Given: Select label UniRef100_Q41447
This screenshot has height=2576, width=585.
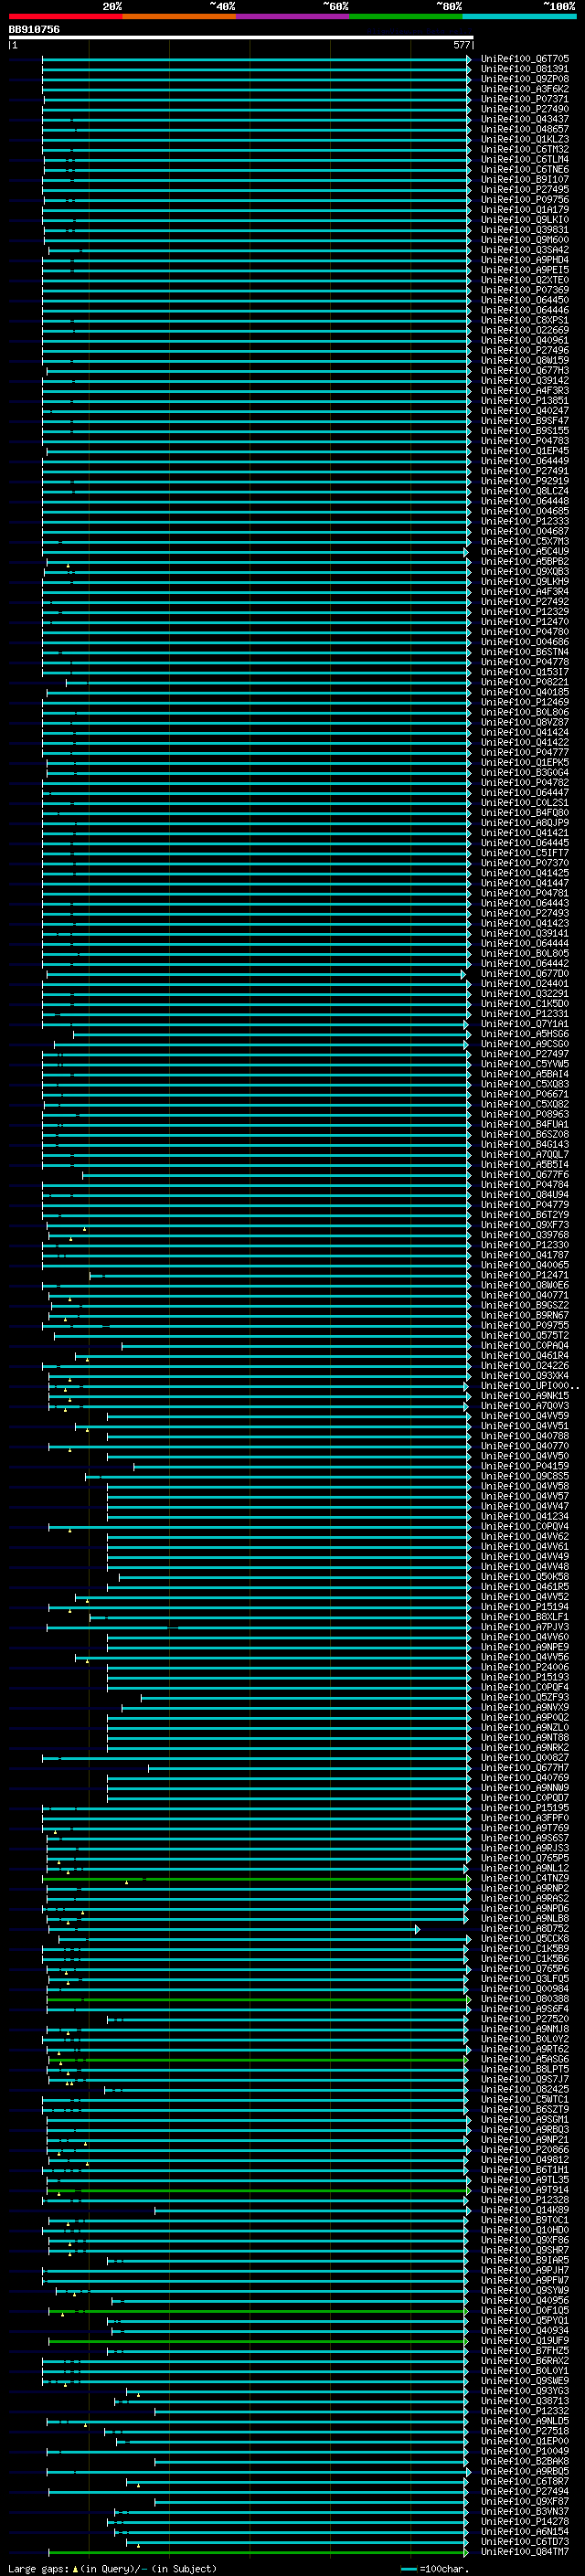Looking at the screenshot, I should tap(525, 883).
